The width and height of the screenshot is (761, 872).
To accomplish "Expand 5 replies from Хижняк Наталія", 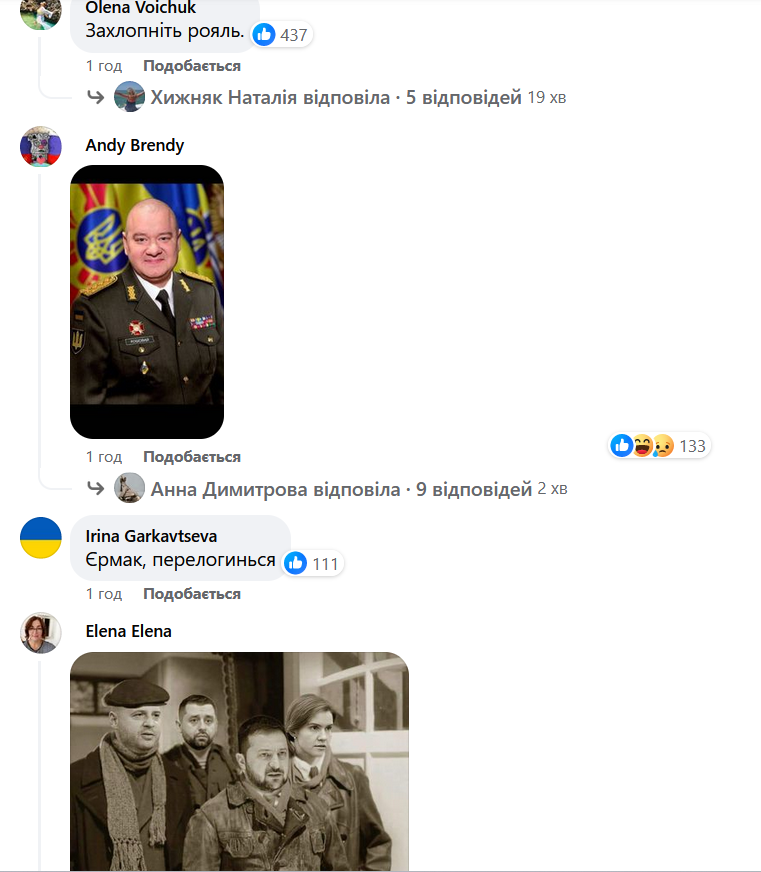I will pyautogui.click(x=336, y=97).
